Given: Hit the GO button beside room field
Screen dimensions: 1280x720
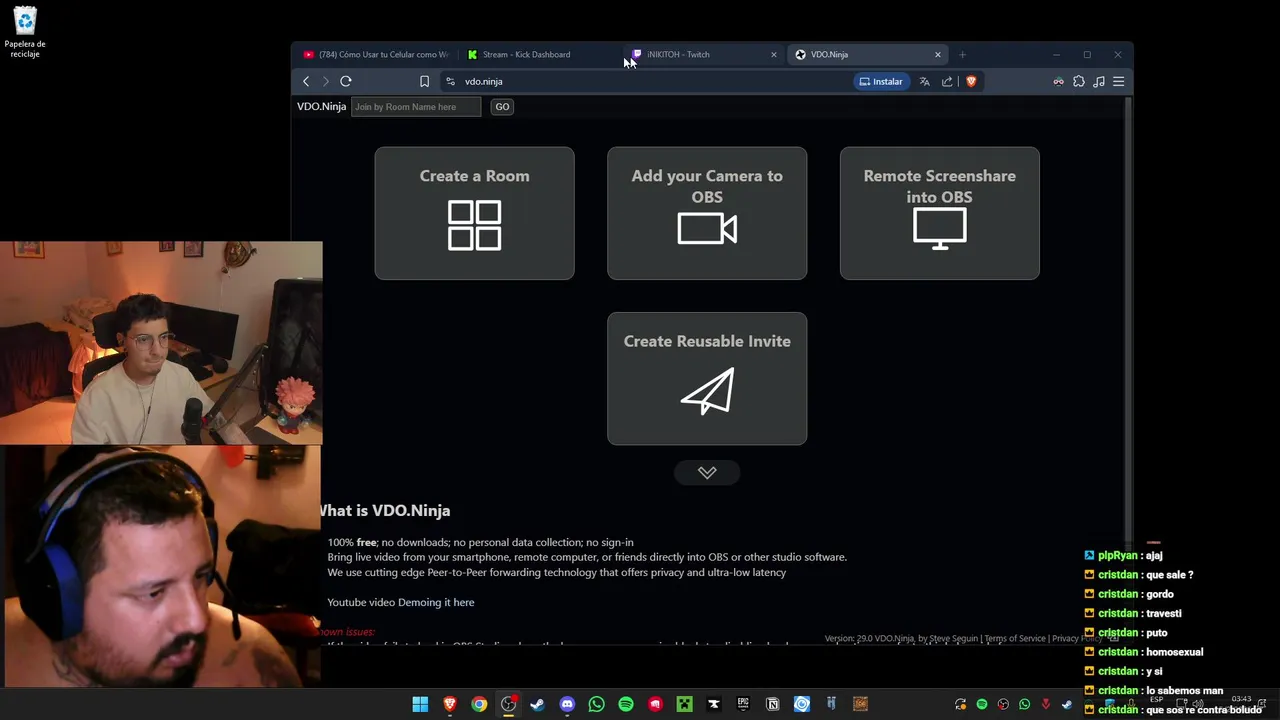Looking at the screenshot, I should click(502, 107).
